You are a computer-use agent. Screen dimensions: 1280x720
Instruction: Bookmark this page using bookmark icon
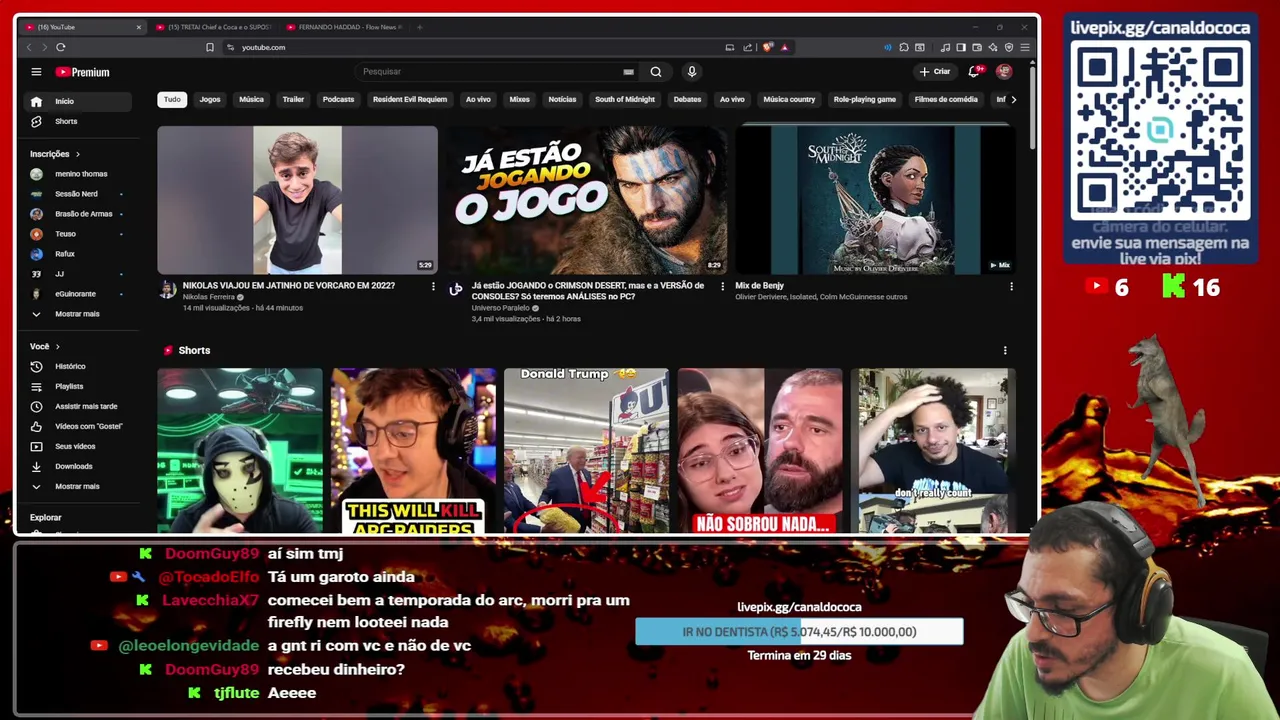coord(210,47)
